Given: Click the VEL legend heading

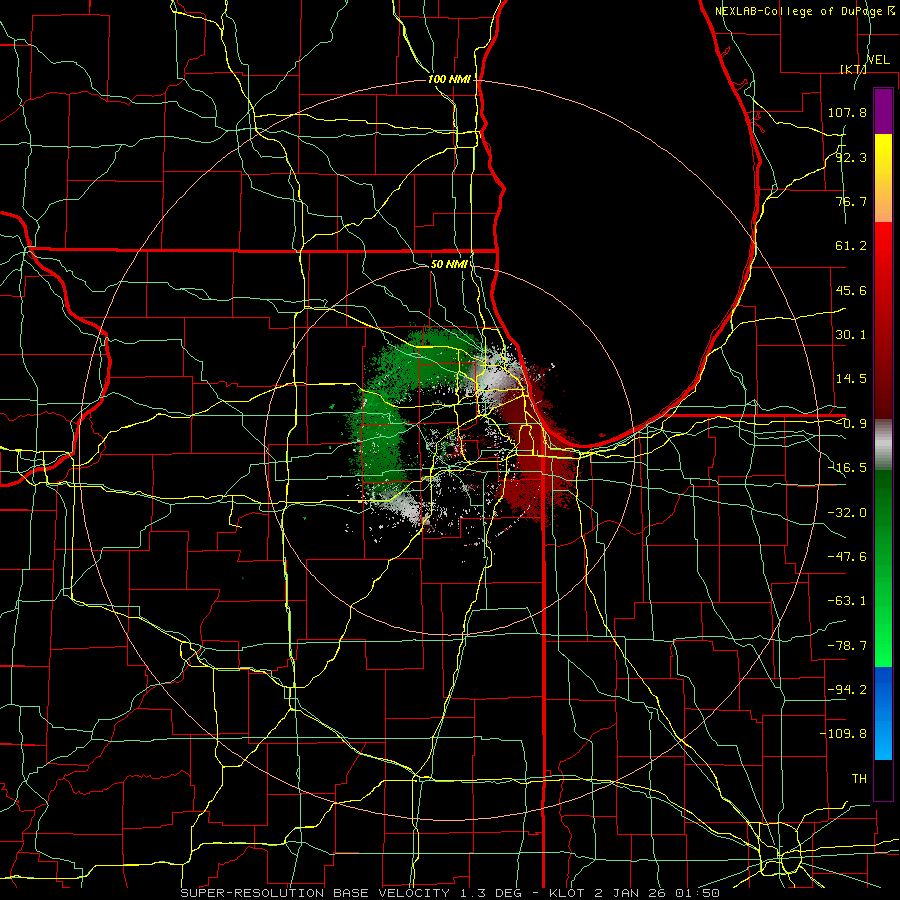Looking at the screenshot, I should pyautogui.click(x=879, y=60).
